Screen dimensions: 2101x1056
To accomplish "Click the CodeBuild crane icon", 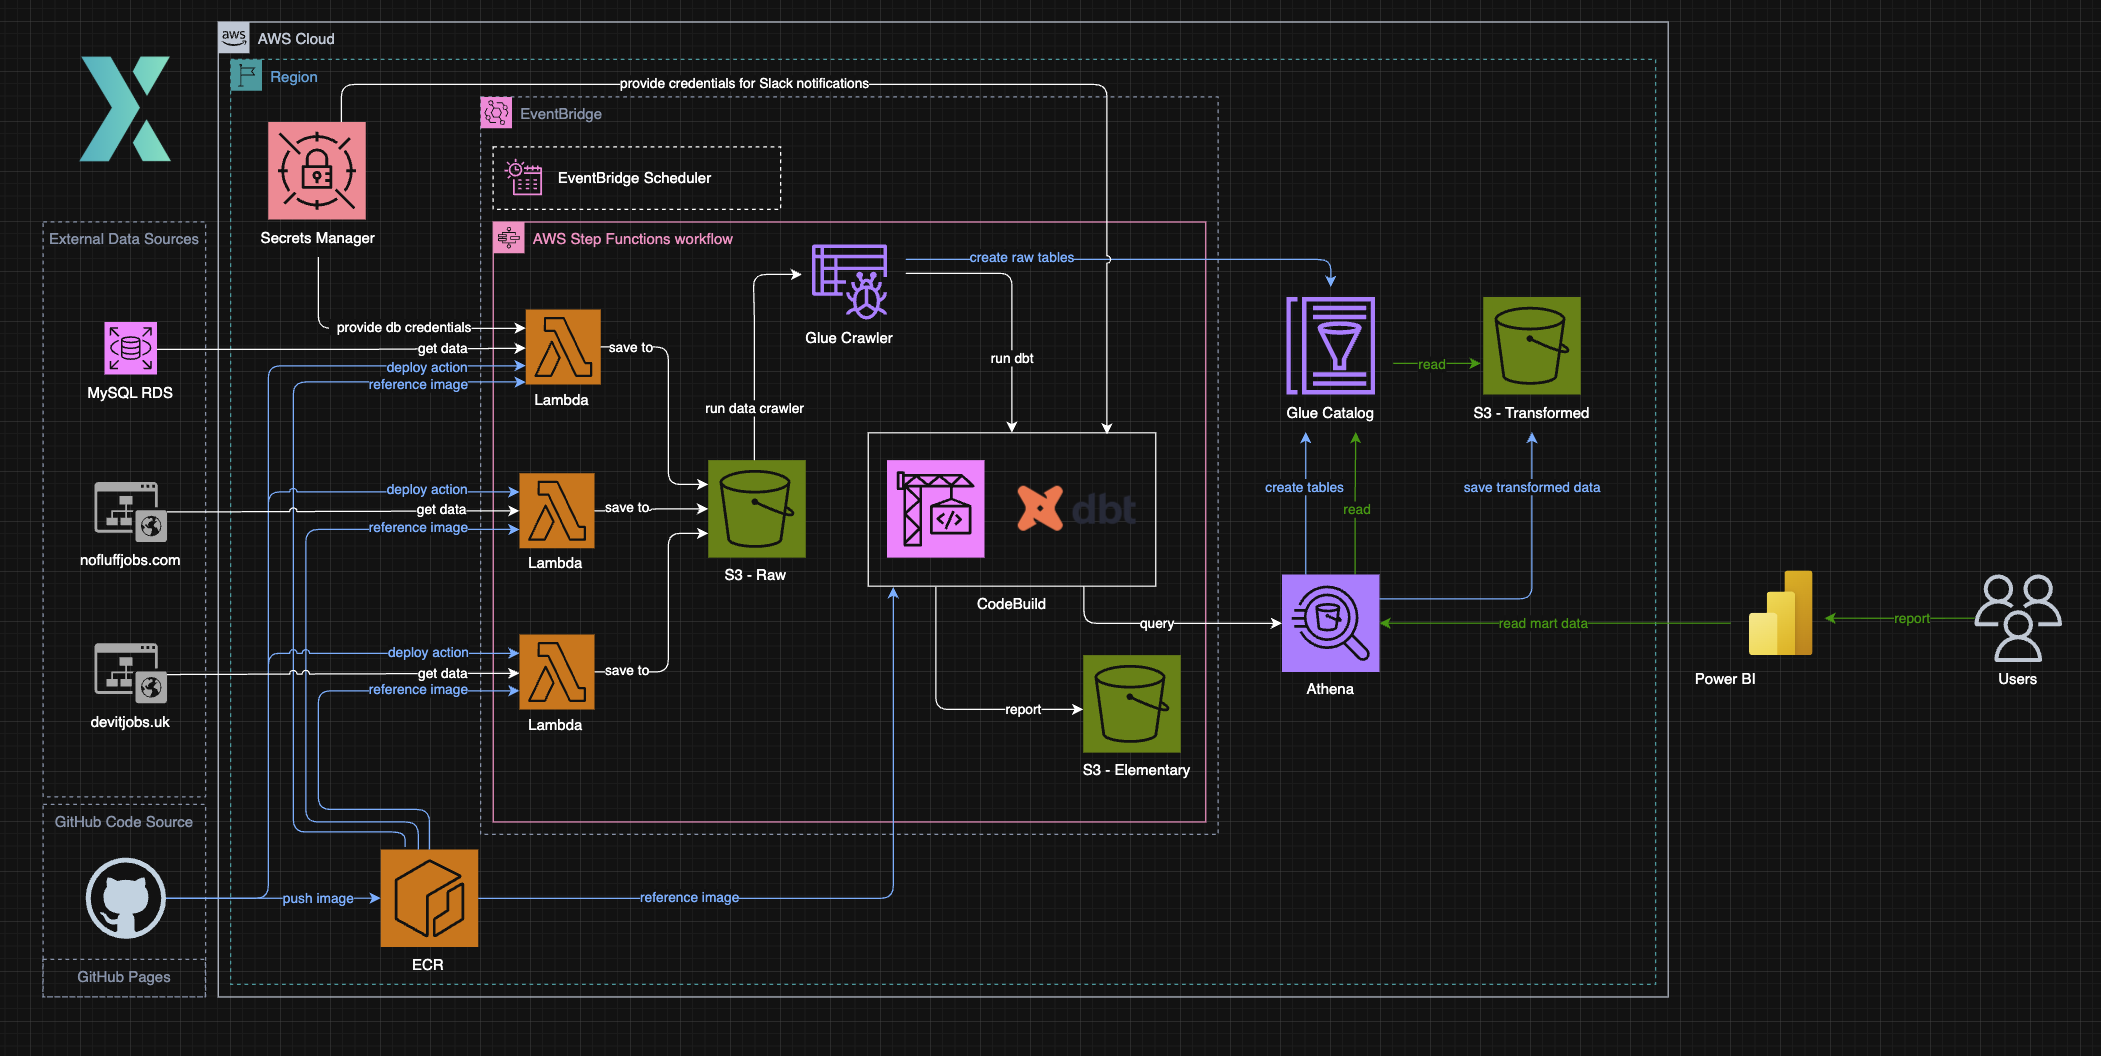I will click(936, 509).
